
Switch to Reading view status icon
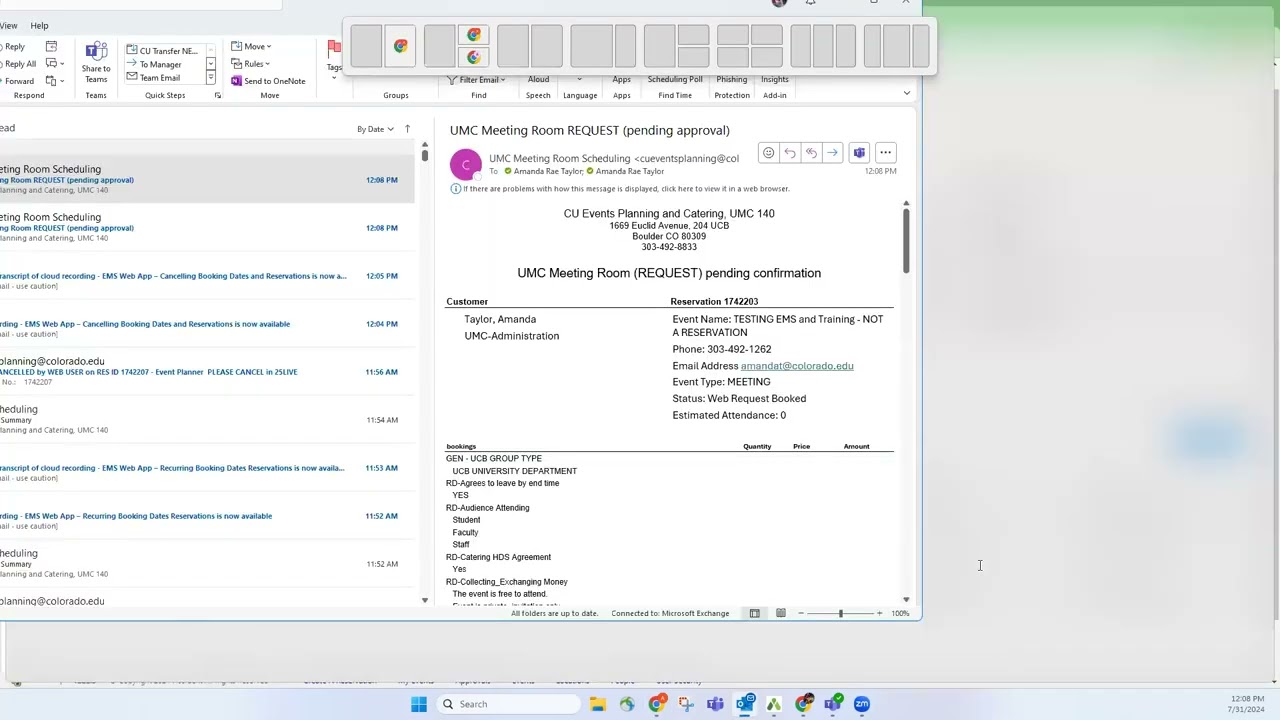click(x=781, y=613)
